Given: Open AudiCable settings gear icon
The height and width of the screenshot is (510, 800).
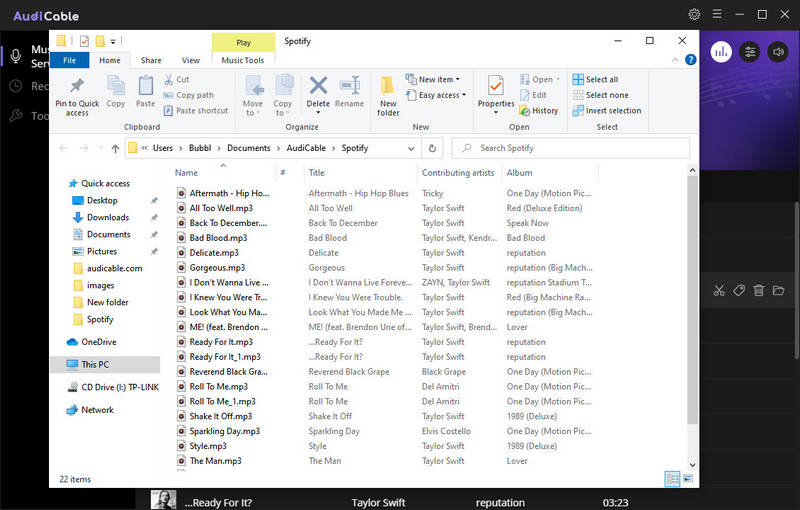Looking at the screenshot, I should click(x=694, y=14).
